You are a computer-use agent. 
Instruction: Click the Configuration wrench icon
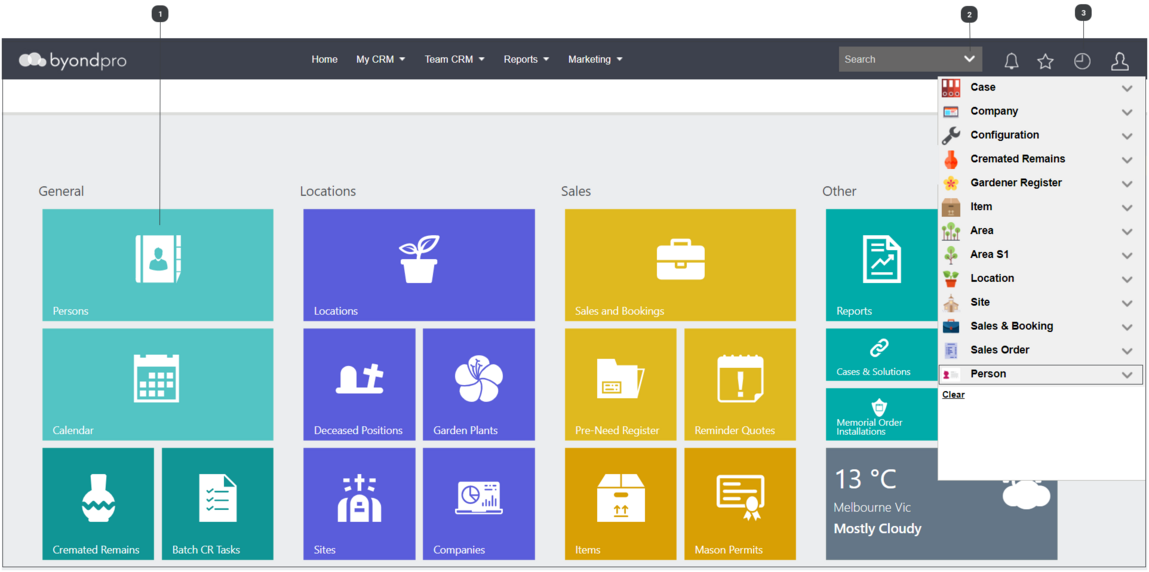951,135
